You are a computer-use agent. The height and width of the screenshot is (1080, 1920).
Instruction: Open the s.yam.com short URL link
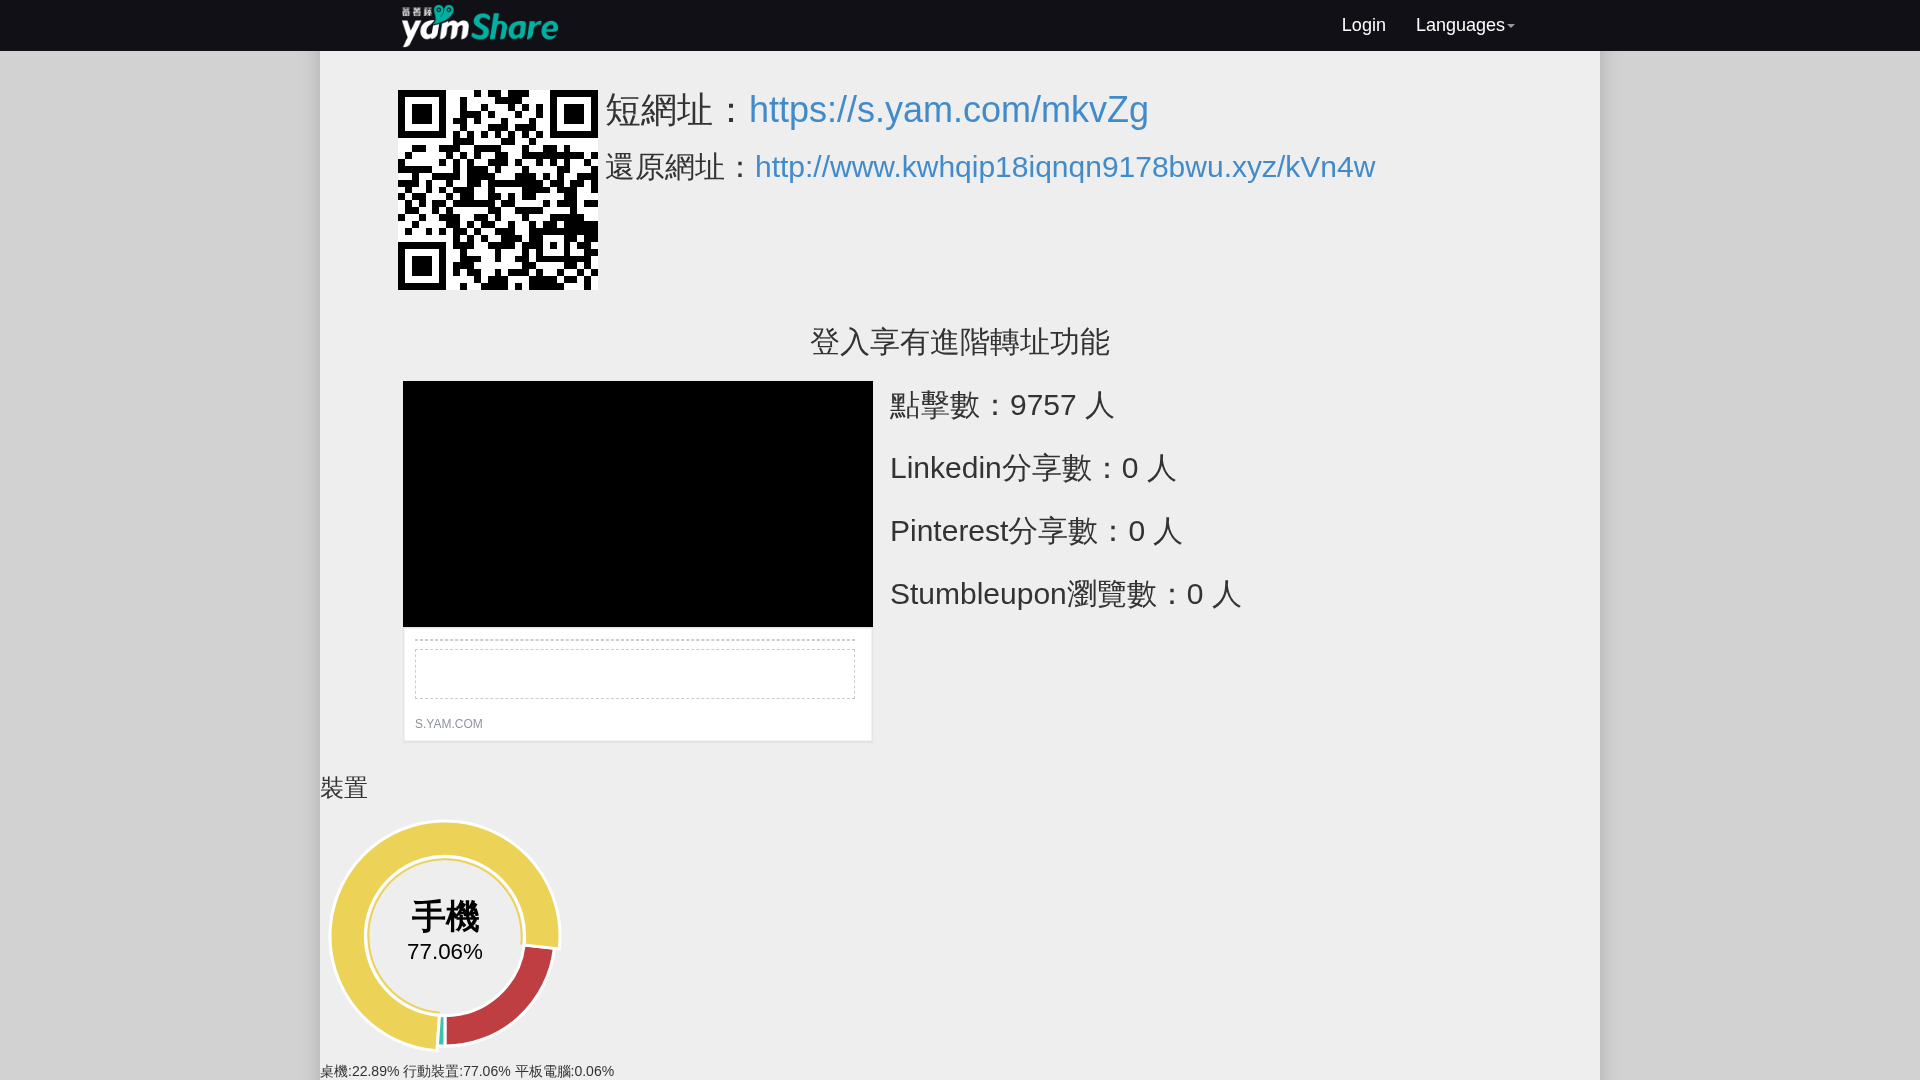coord(948,110)
